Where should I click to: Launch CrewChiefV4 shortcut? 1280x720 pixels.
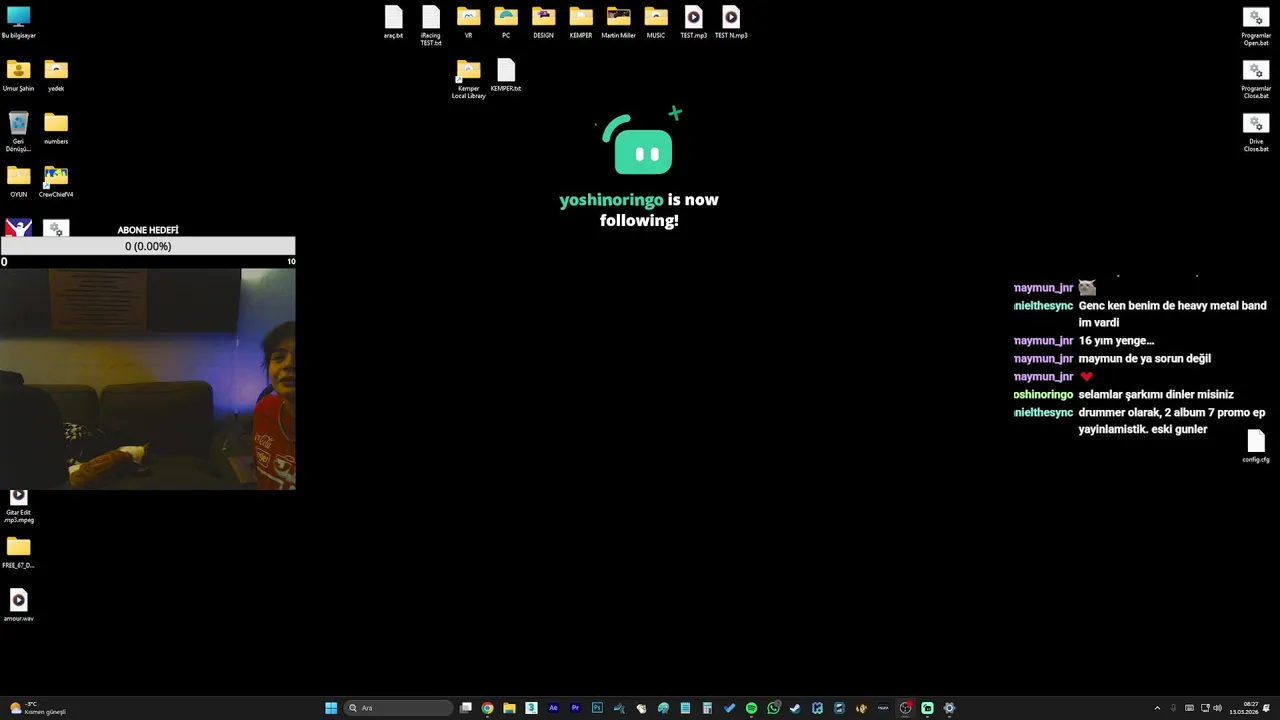point(56,181)
